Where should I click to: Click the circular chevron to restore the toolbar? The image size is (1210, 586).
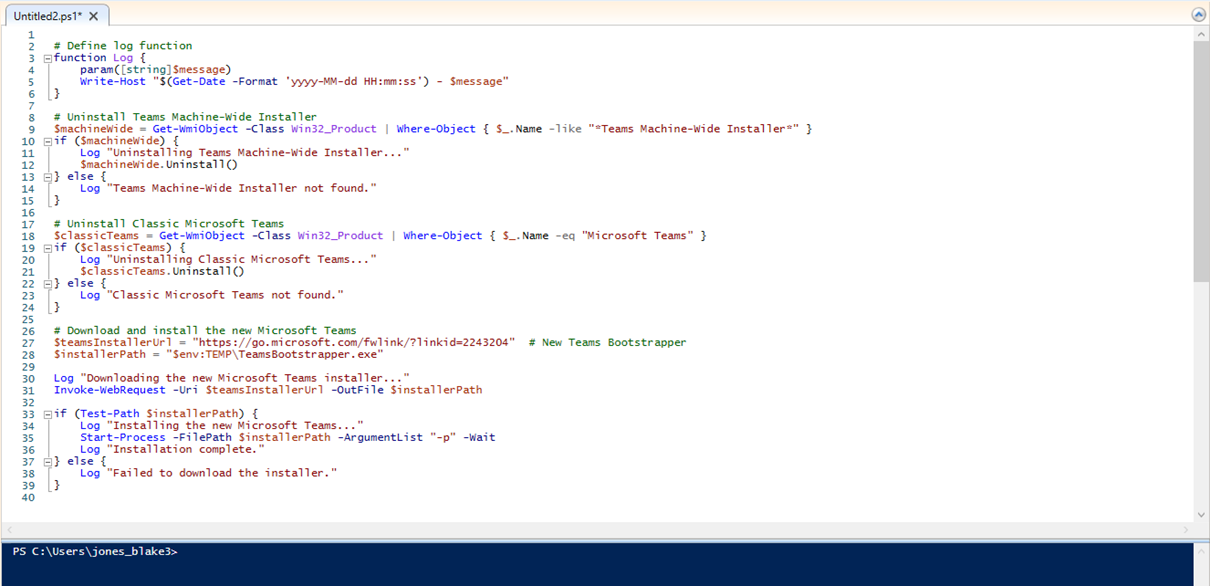point(1198,14)
